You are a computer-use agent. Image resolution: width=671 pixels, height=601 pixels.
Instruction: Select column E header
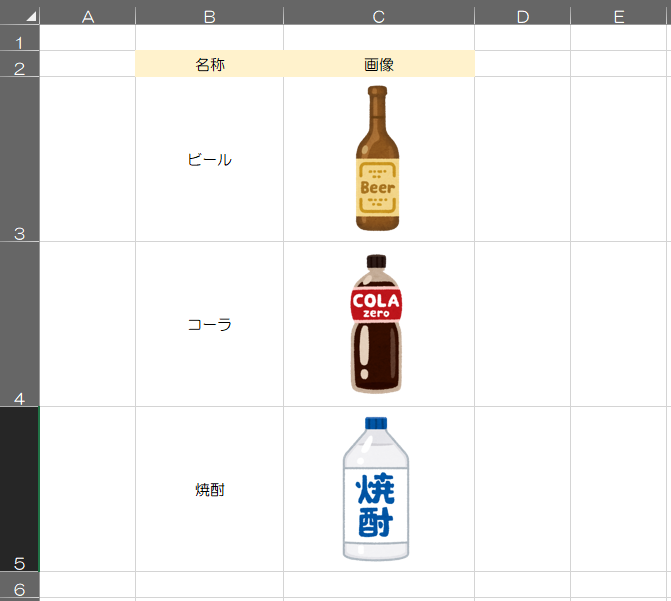click(619, 15)
